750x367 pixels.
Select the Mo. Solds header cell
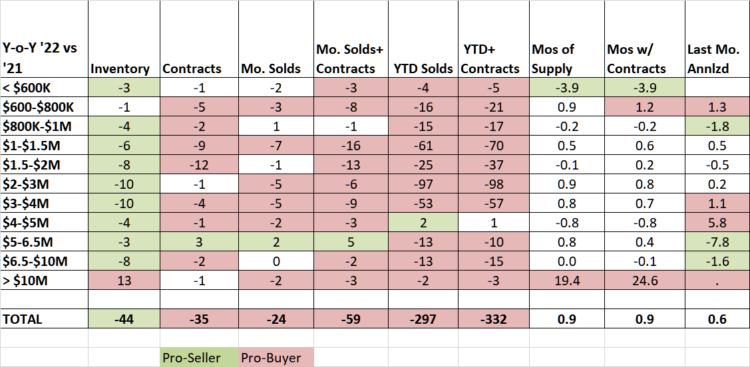pos(276,39)
